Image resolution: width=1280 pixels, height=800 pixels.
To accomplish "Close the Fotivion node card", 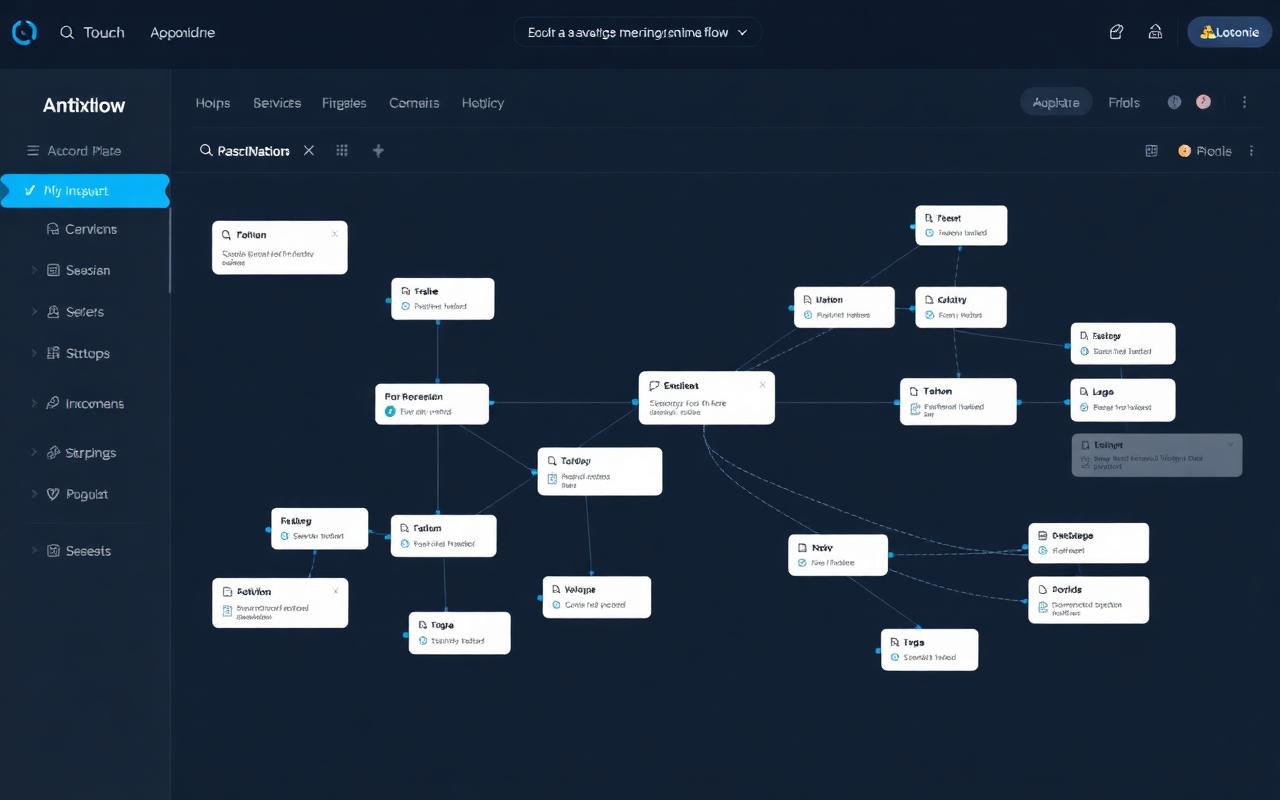I will point(335,591).
